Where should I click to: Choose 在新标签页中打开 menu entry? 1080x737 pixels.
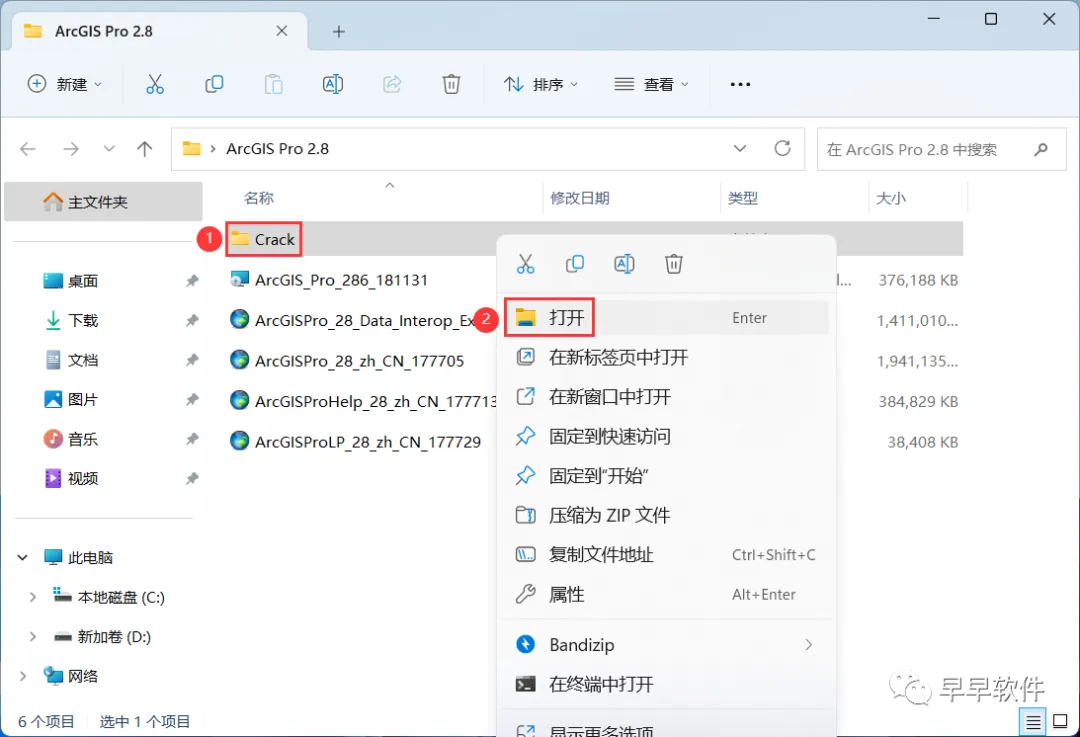pyautogui.click(x=666, y=357)
